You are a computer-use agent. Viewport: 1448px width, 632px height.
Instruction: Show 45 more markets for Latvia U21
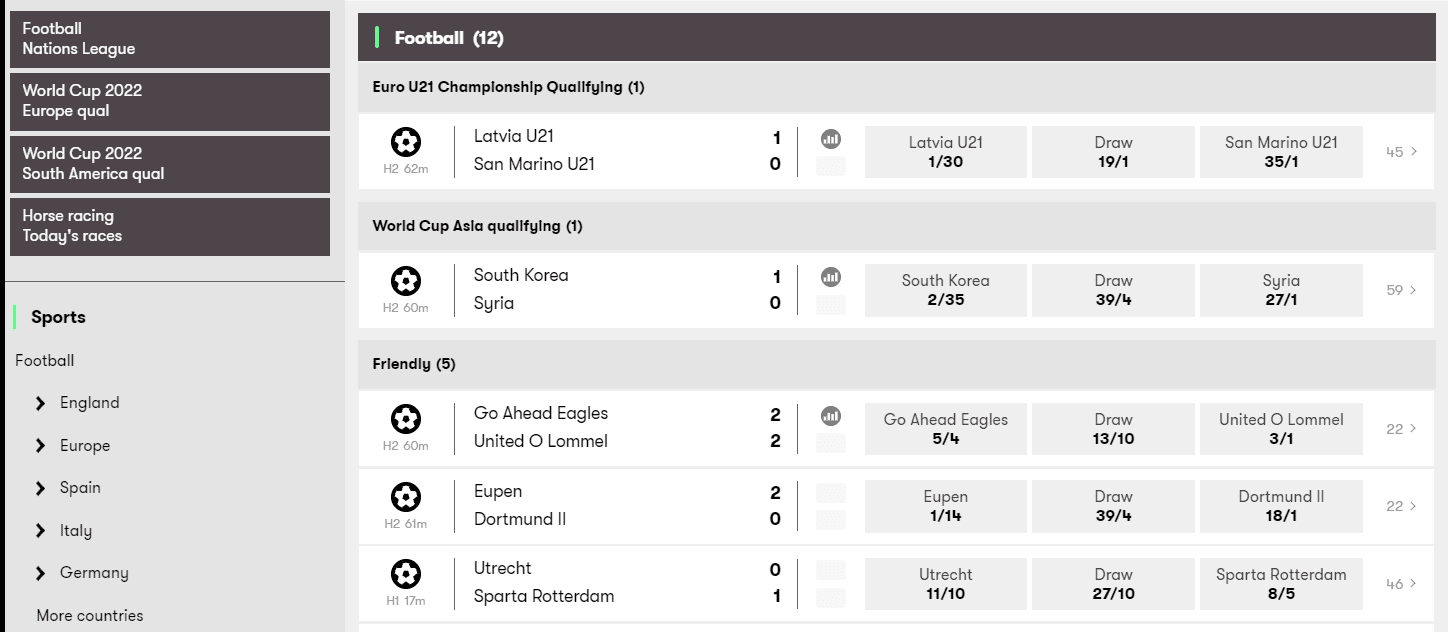click(1401, 152)
